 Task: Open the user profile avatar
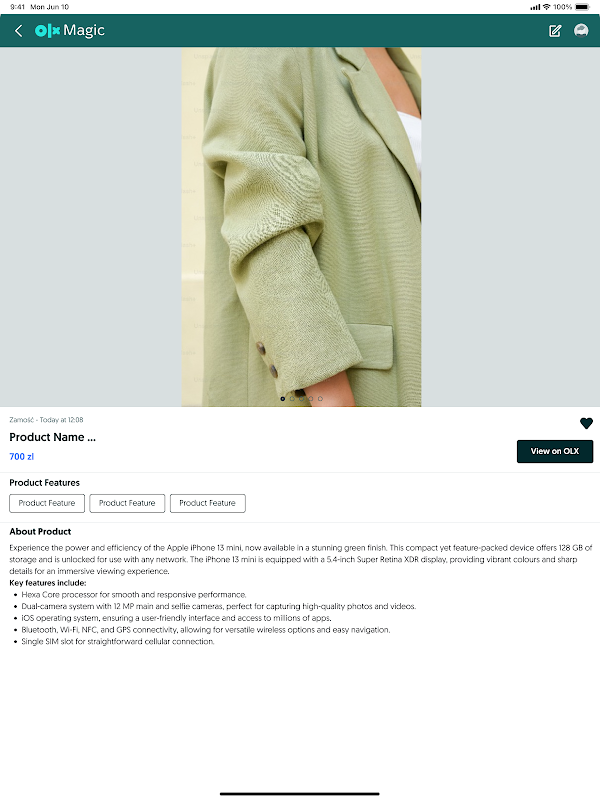click(x=581, y=31)
